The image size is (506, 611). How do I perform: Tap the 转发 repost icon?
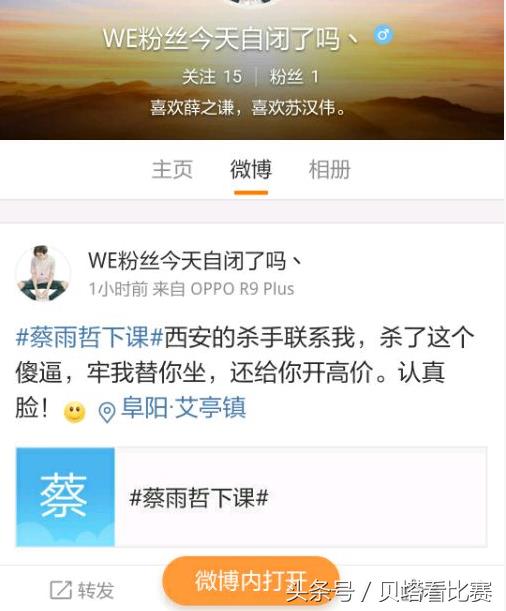point(61,590)
